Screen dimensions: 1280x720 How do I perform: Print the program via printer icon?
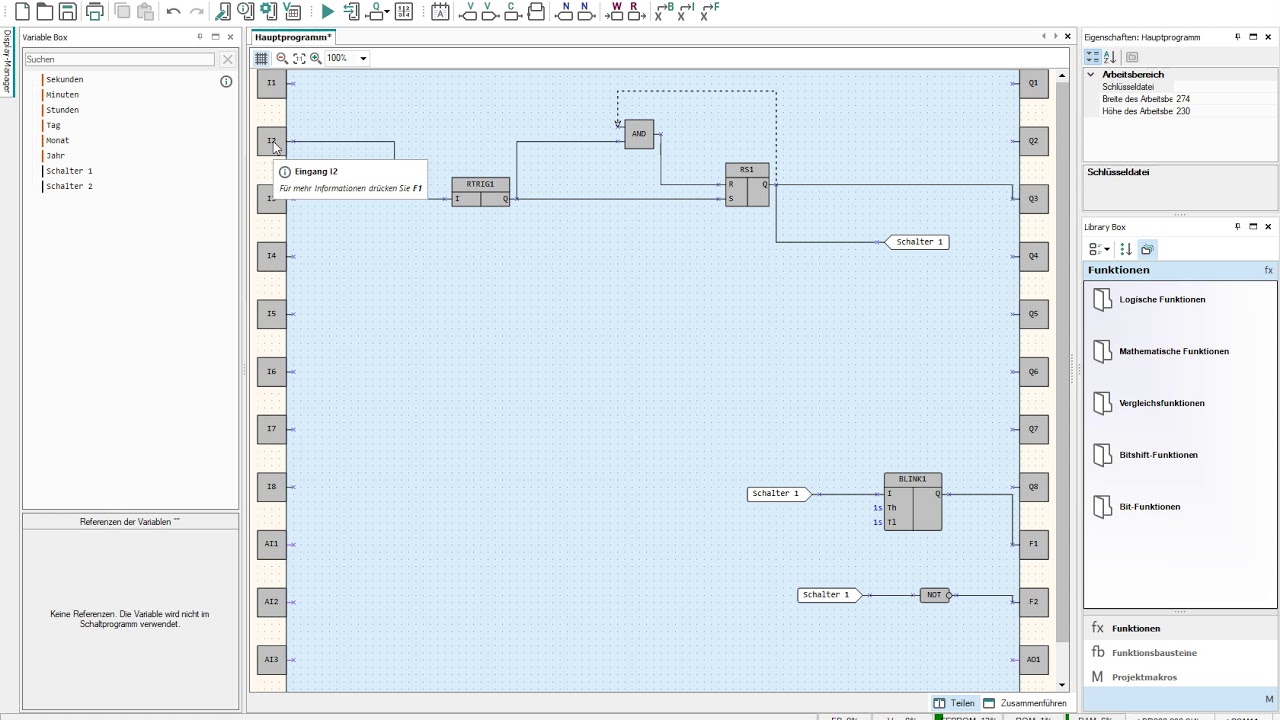click(x=95, y=12)
